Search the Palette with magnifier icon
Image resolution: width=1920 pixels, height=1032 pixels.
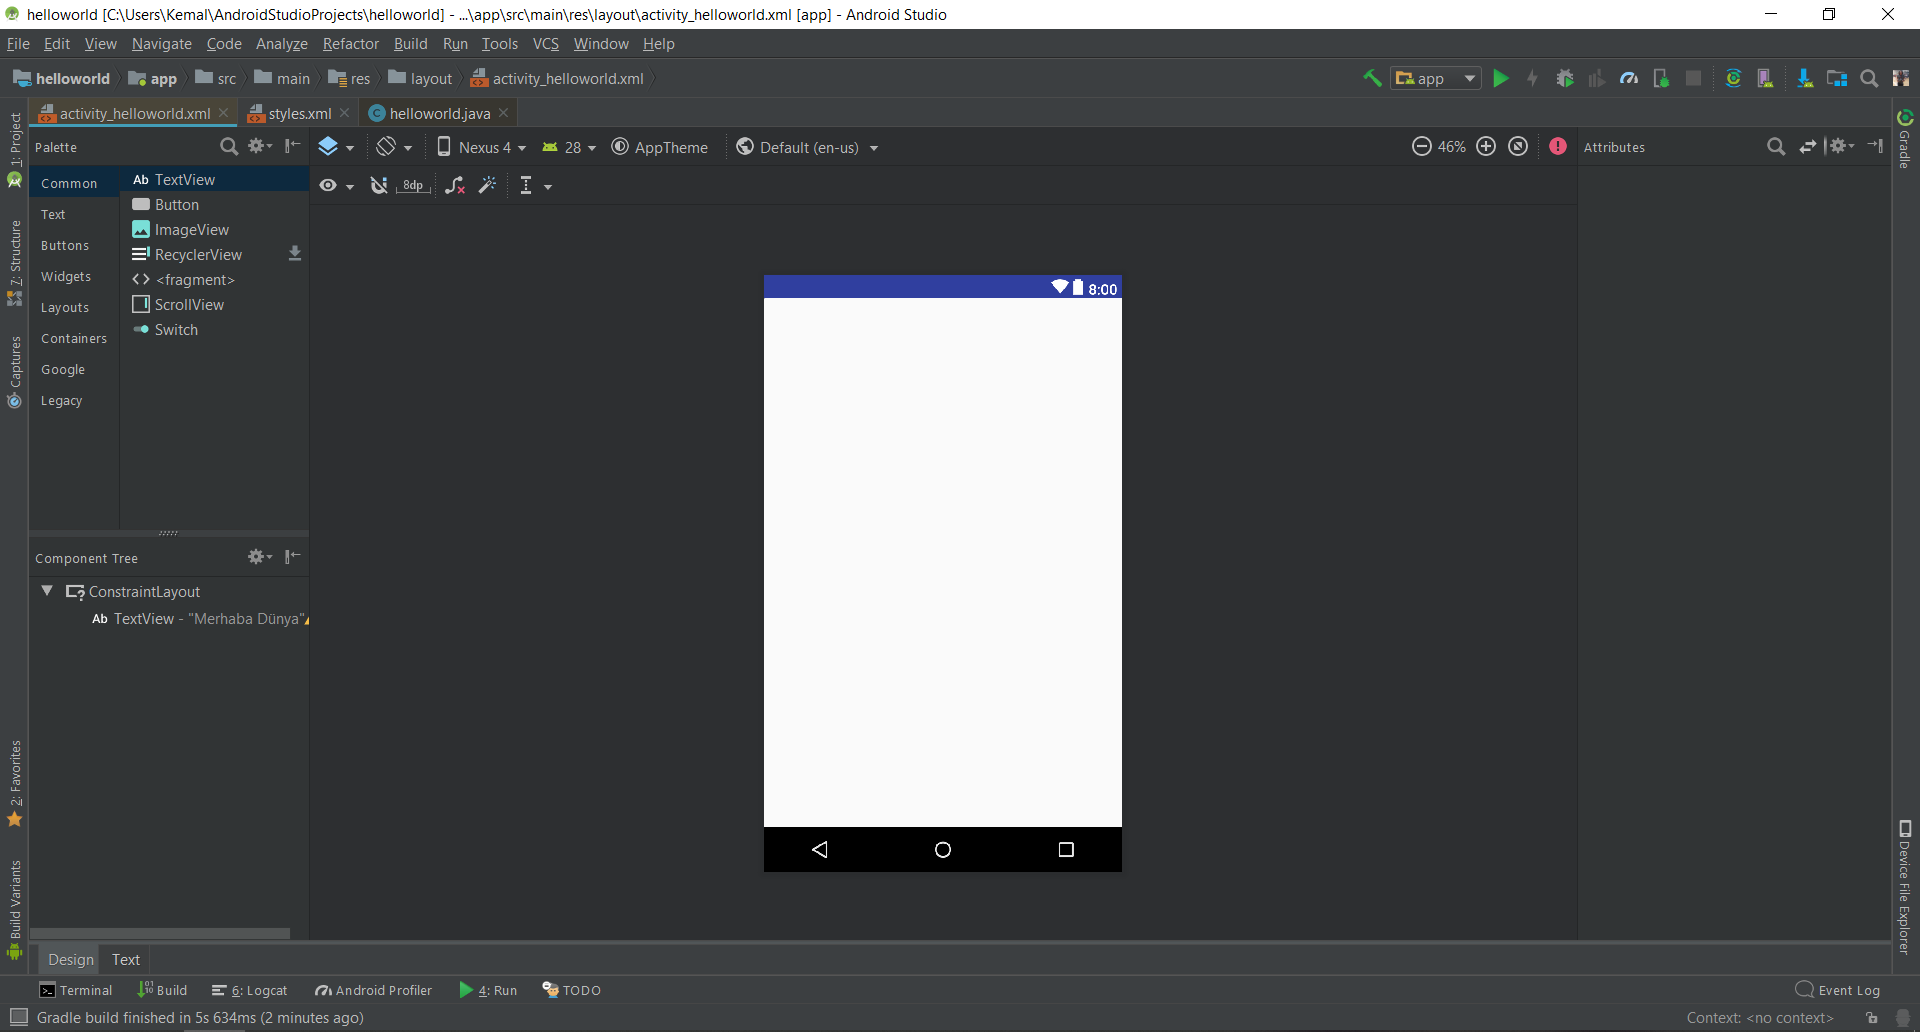[x=229, y=147]
